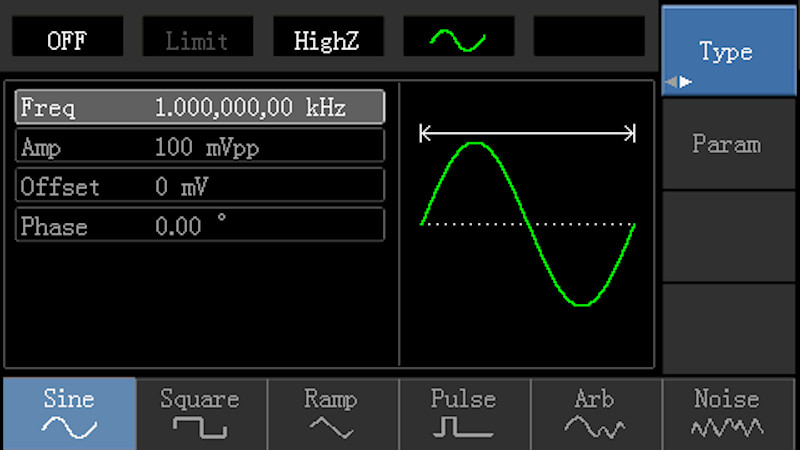The width and height of the screenshot is (800, 450).
Task: Toggle the Limit status box
Action: (196, 39)
